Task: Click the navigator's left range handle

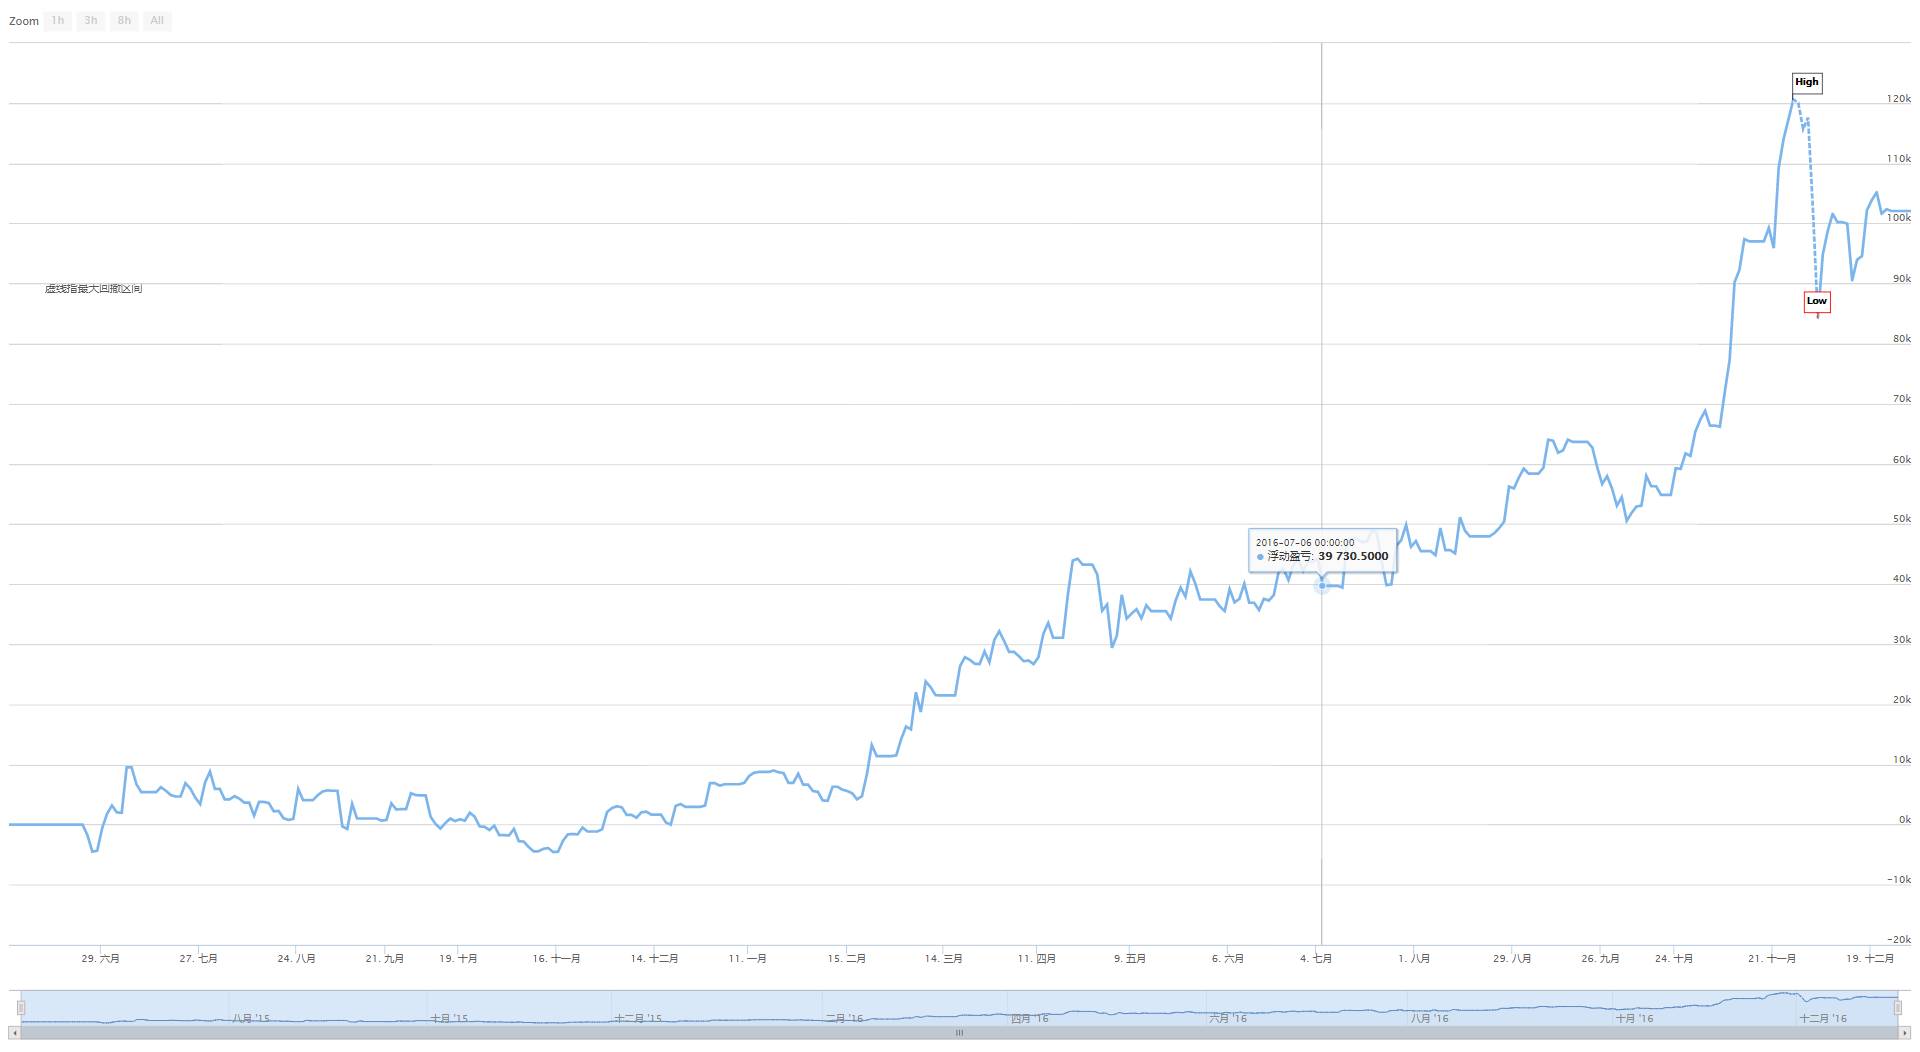Action: [x=20, y=1007]
